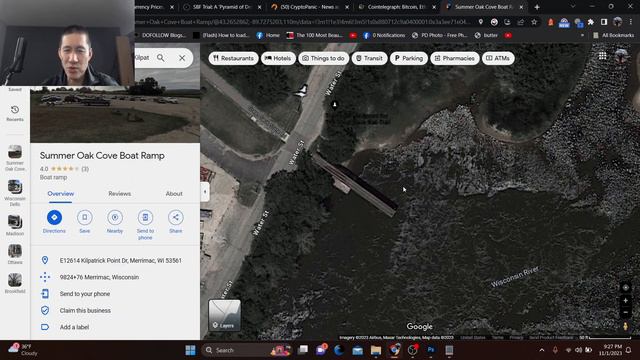Open the Google apps grid icon
This screenshot has height=360, width=640.
[602, 56]
